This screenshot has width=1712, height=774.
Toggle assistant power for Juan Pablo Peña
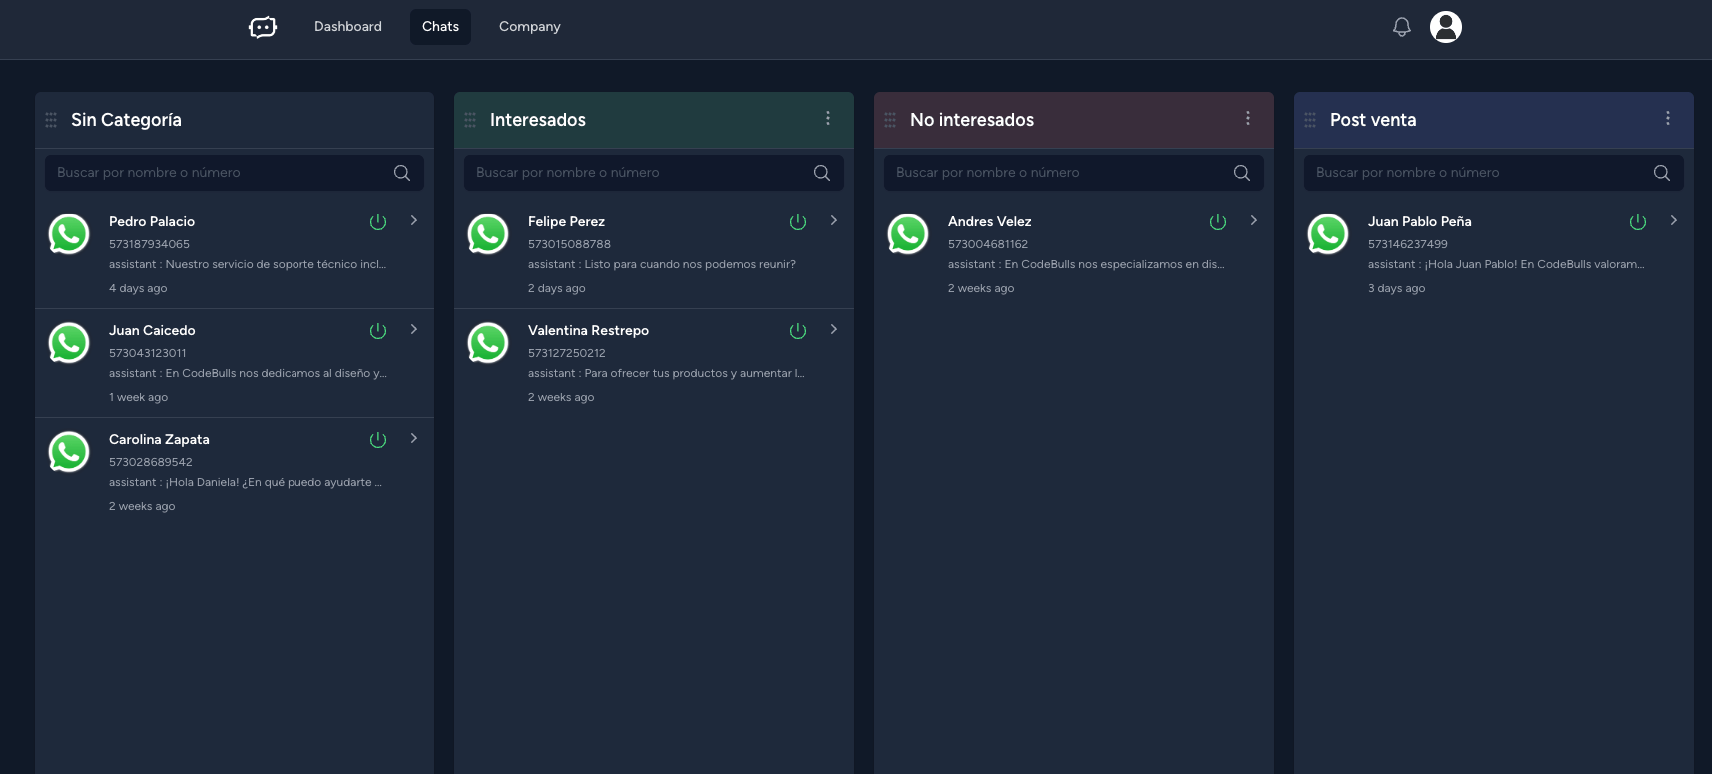click(x=1638, y=222)
